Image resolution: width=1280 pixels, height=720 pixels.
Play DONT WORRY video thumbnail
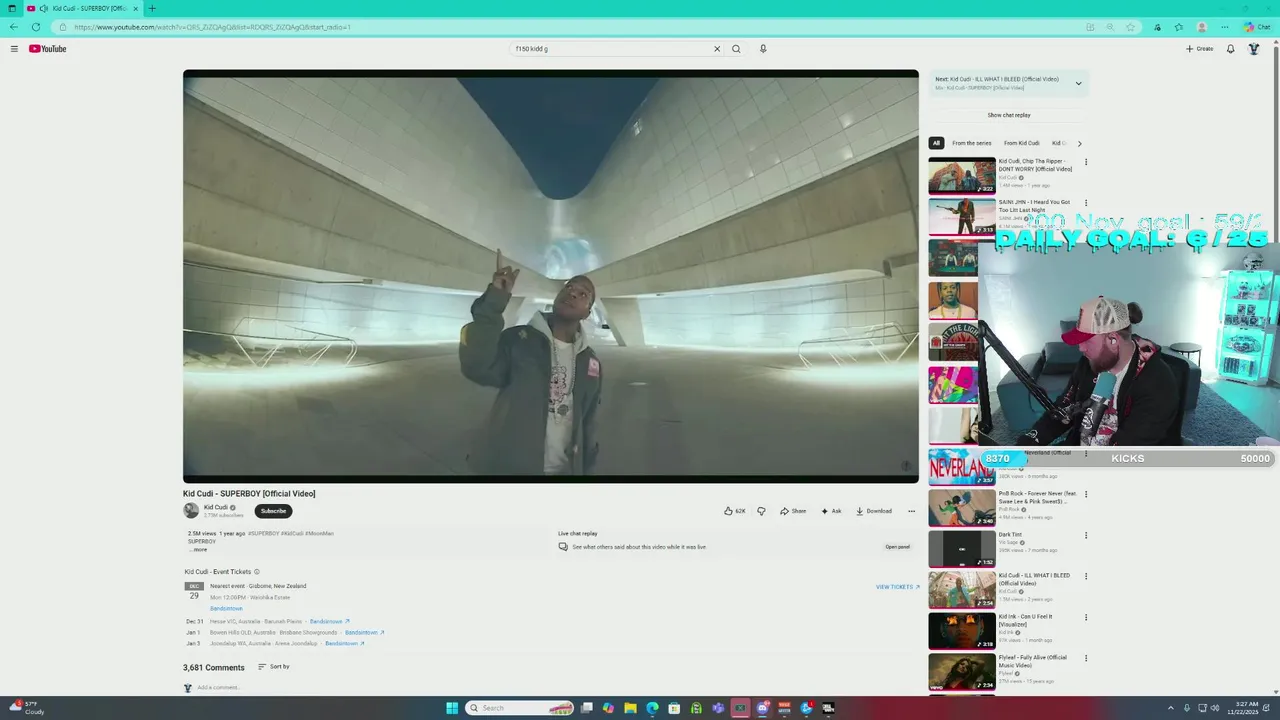[x=962, y=176]
